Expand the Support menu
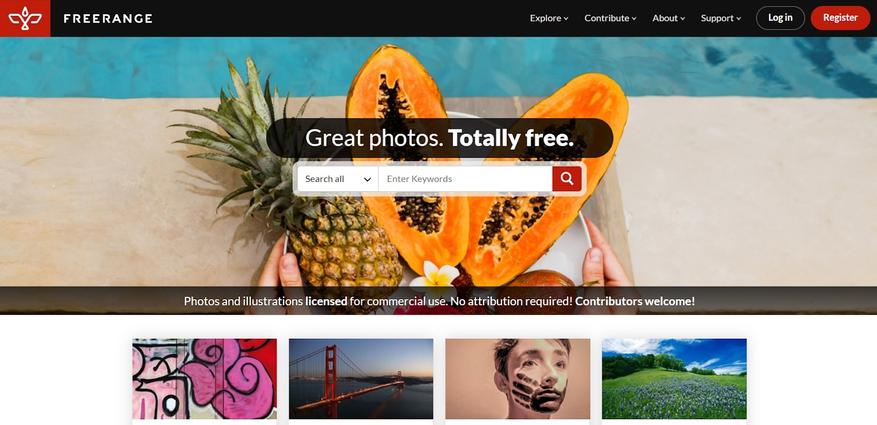 click(x=720, y=18)
